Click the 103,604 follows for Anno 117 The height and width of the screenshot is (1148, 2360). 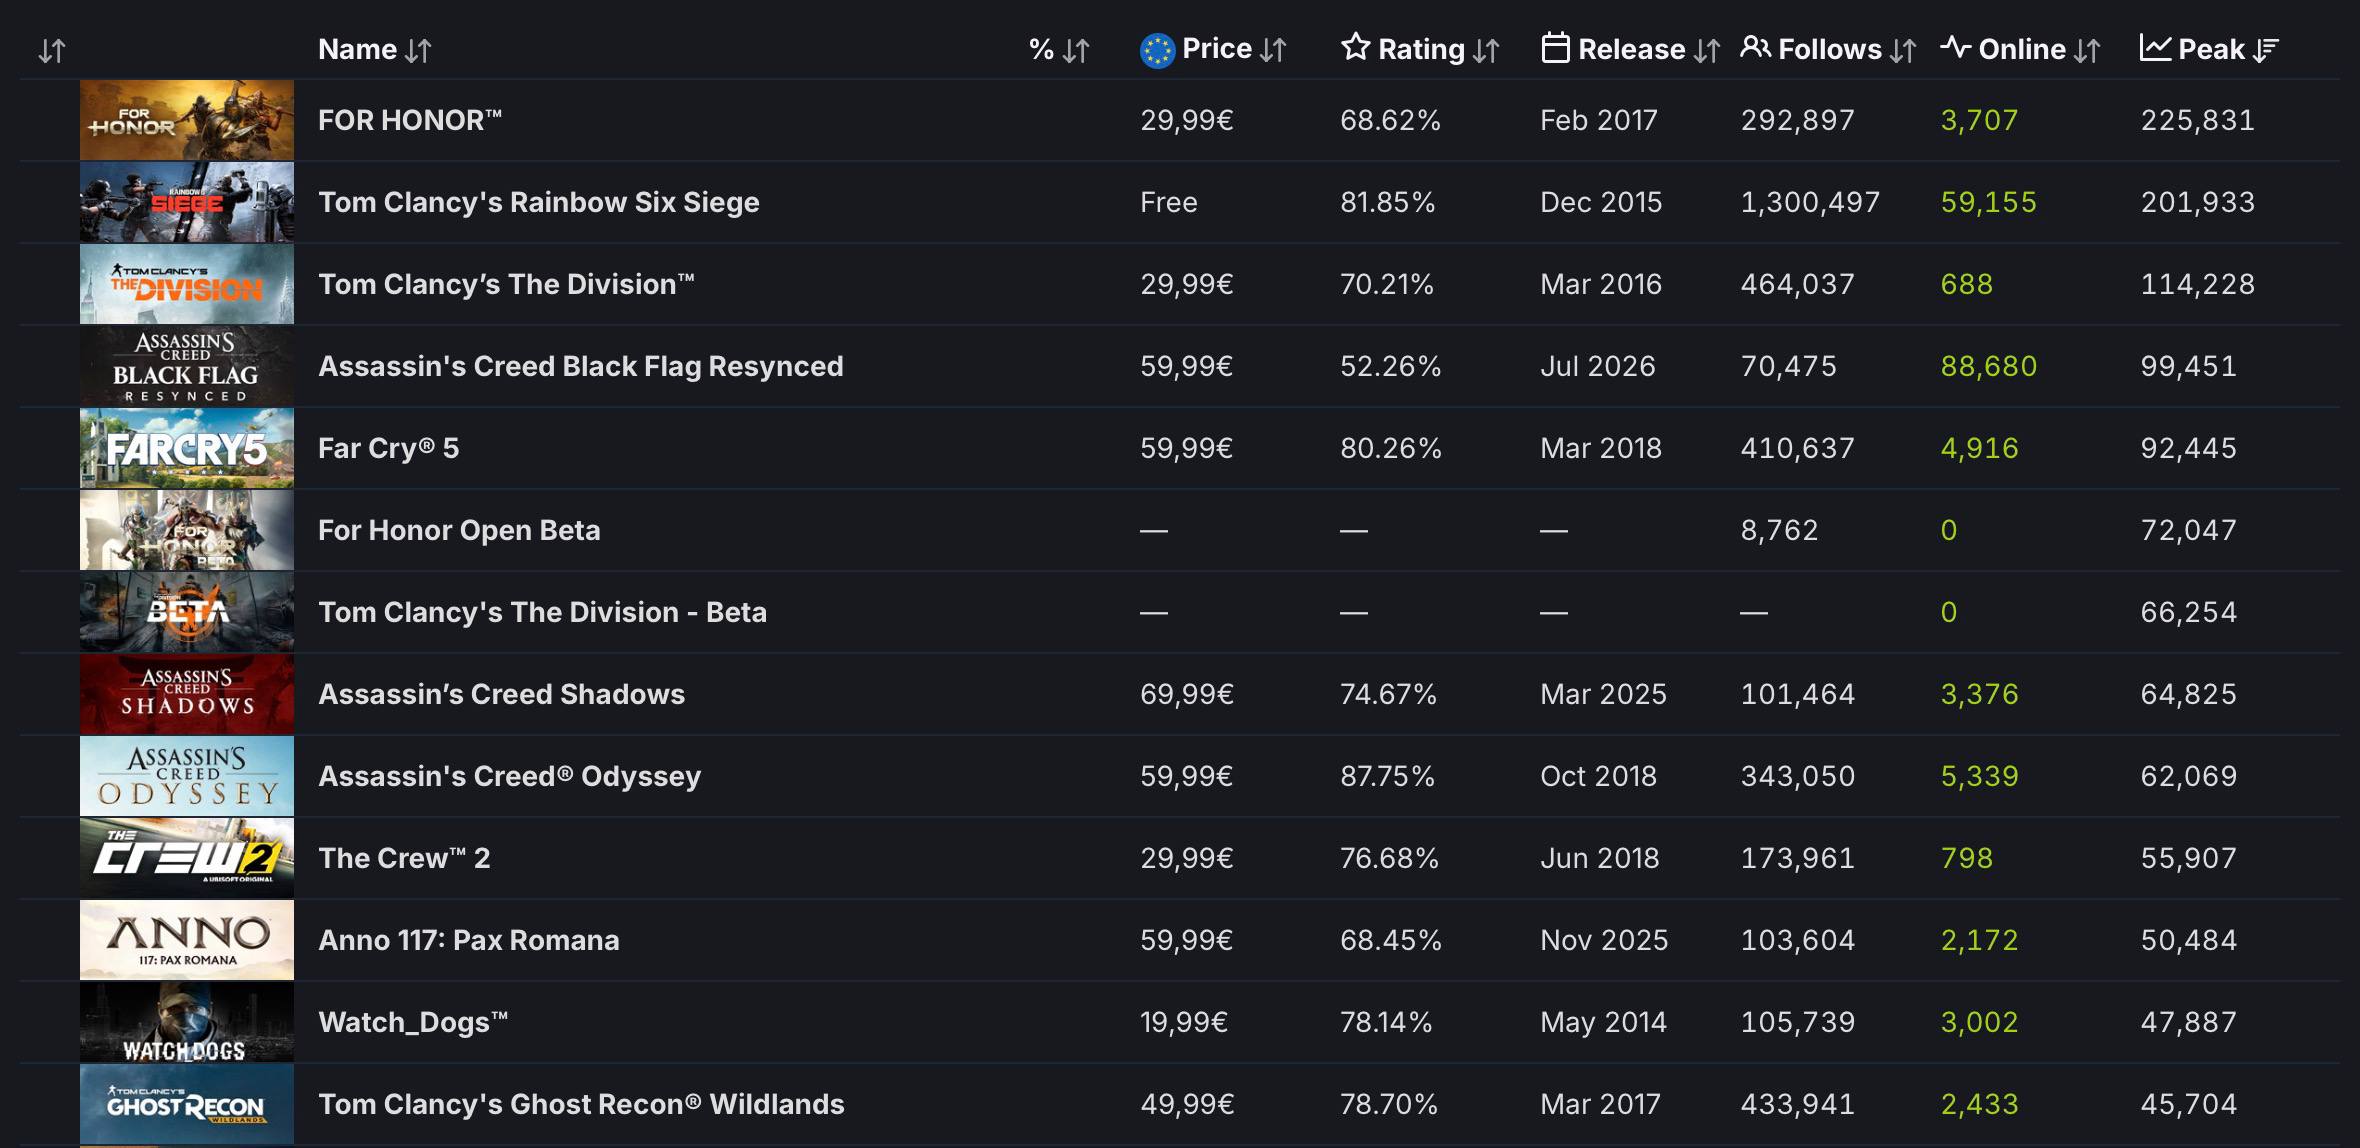[x=1798, y=940]
